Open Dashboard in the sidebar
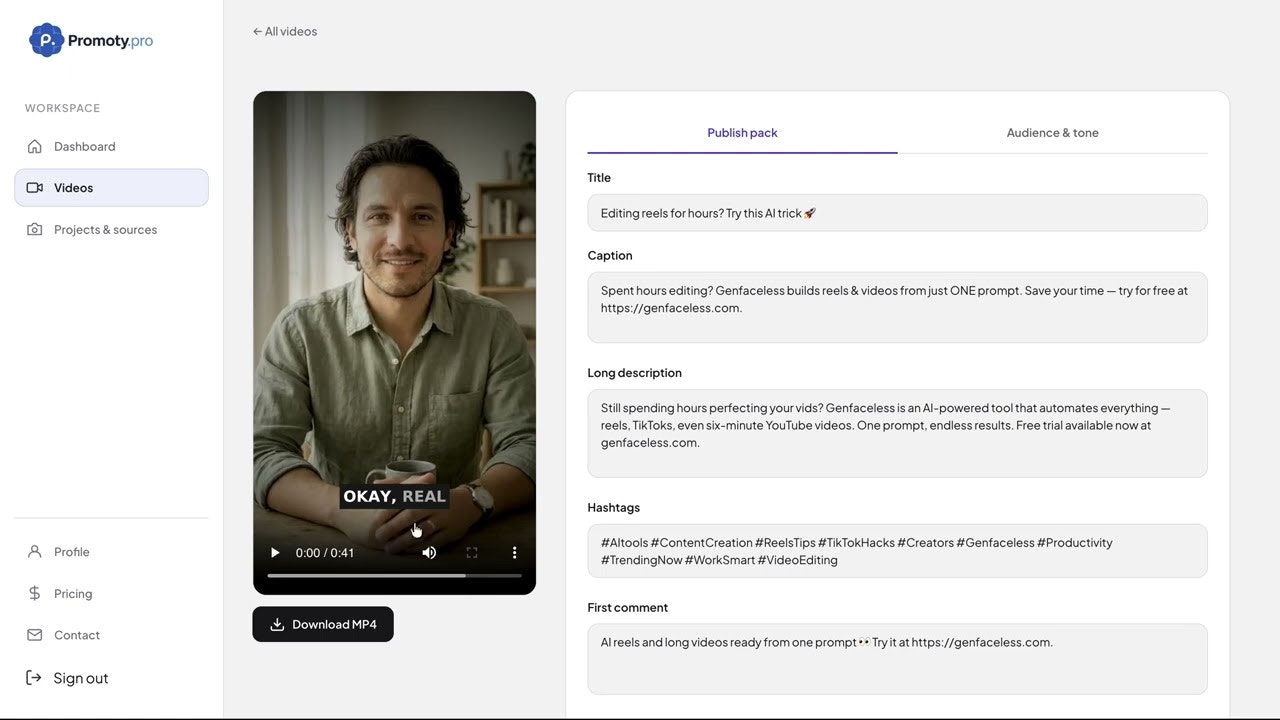 111,146
